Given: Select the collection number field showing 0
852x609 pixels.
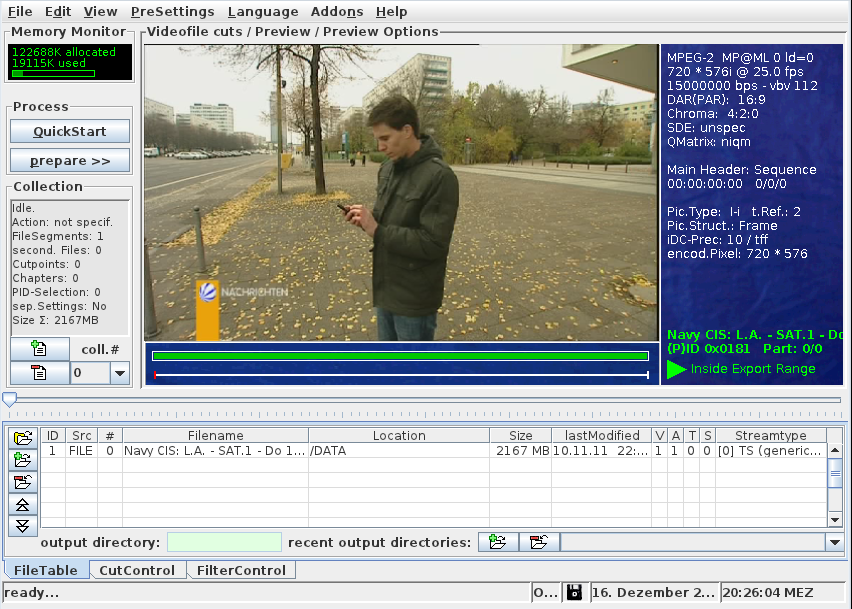Looking at the screenshot, I should 90,373.
